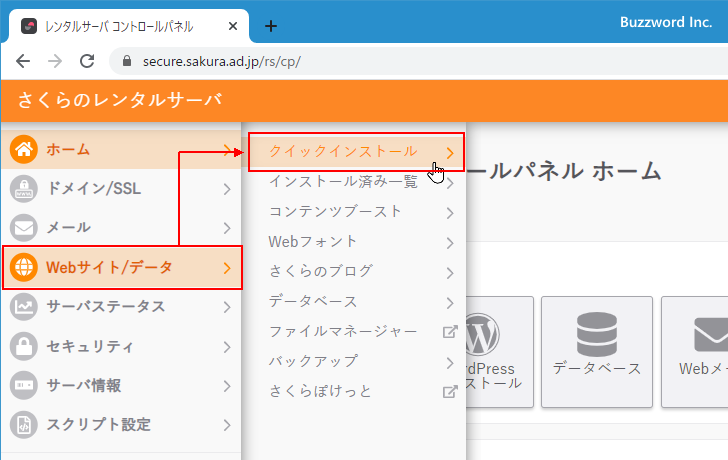This screenshot has width=728, height=460.
Task: Expand the セキュリティ chevron
Action: [x=227, y=347]
